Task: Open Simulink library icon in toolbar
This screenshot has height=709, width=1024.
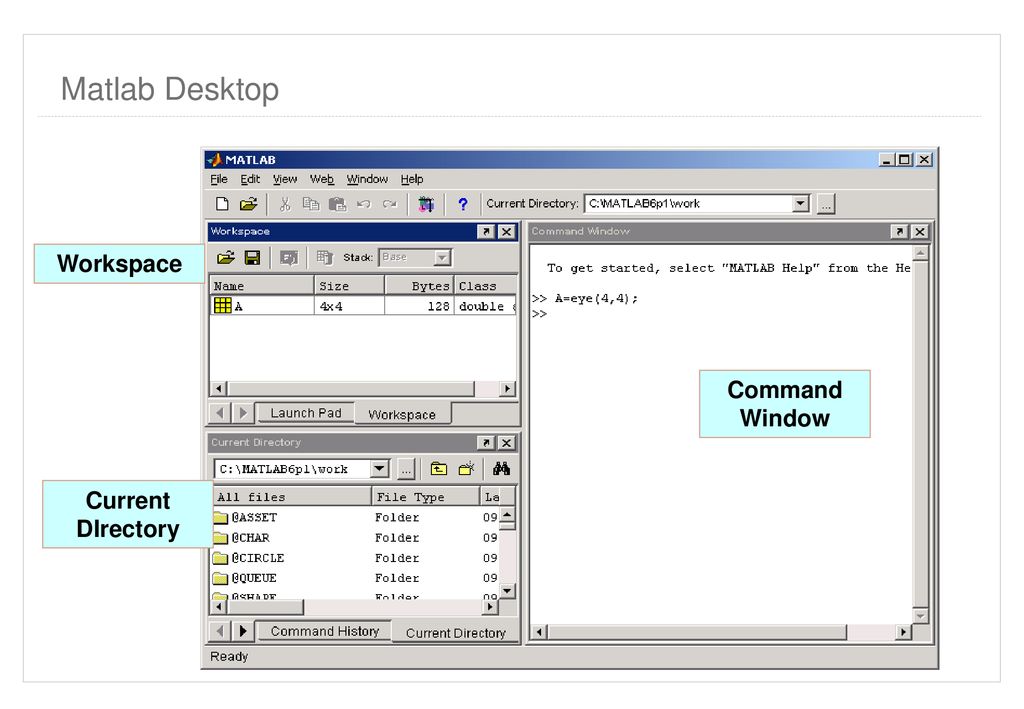Action: [426, 204]
